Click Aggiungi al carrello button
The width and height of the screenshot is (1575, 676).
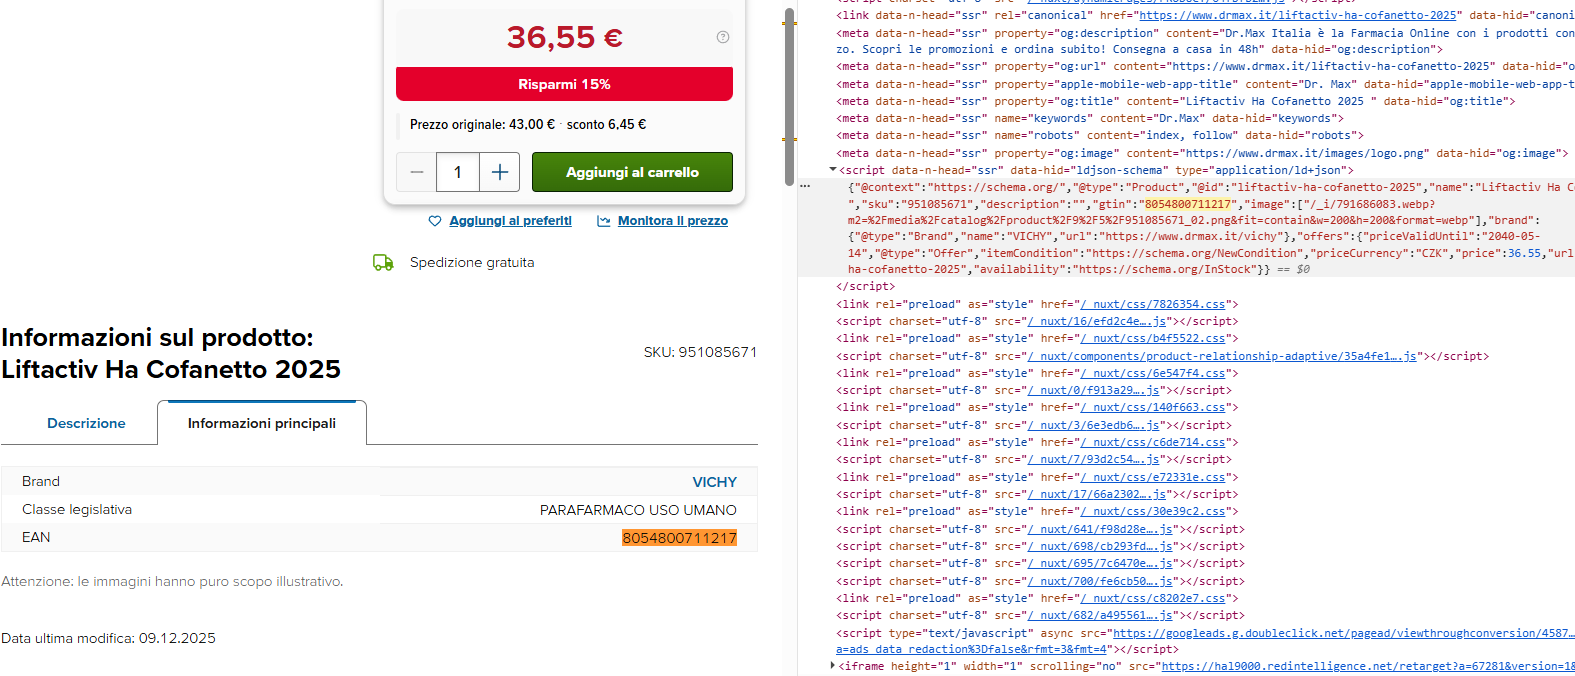[632, 172]
